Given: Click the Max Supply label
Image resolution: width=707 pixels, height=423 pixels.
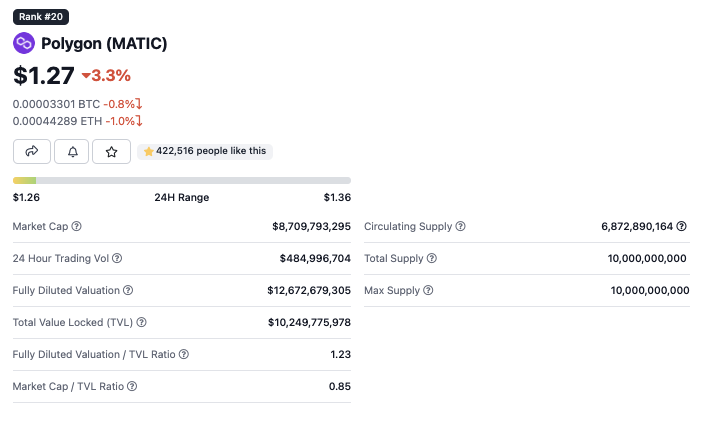Looking at the screenshot, I should click(x=392, y=290).
